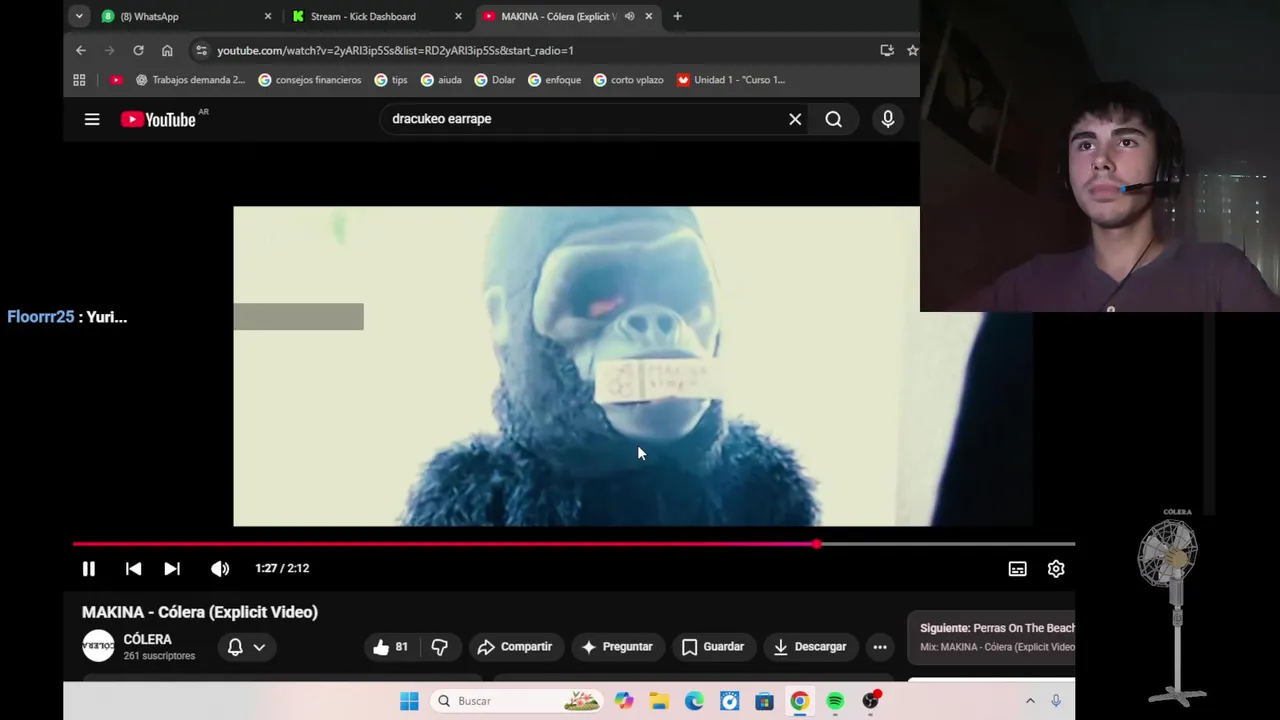Show hidden system tray icons
The width and height of the screenshot is (1280, 720).
point(1030,701)
